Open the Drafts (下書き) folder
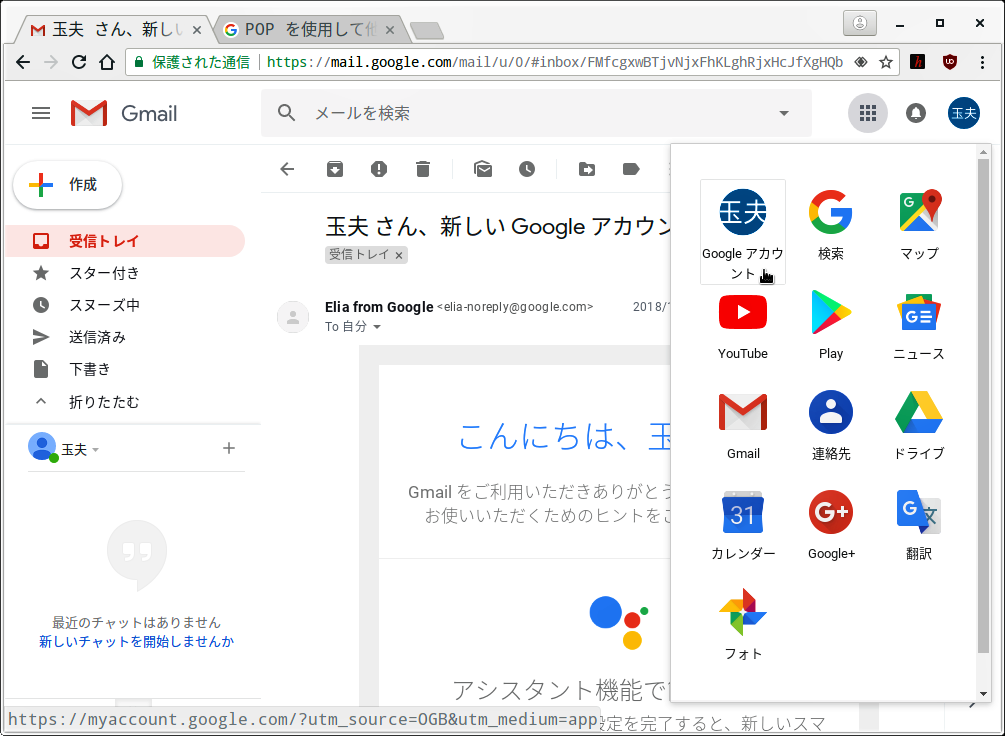Screen dimensions: 1005x736 (125, 369)
